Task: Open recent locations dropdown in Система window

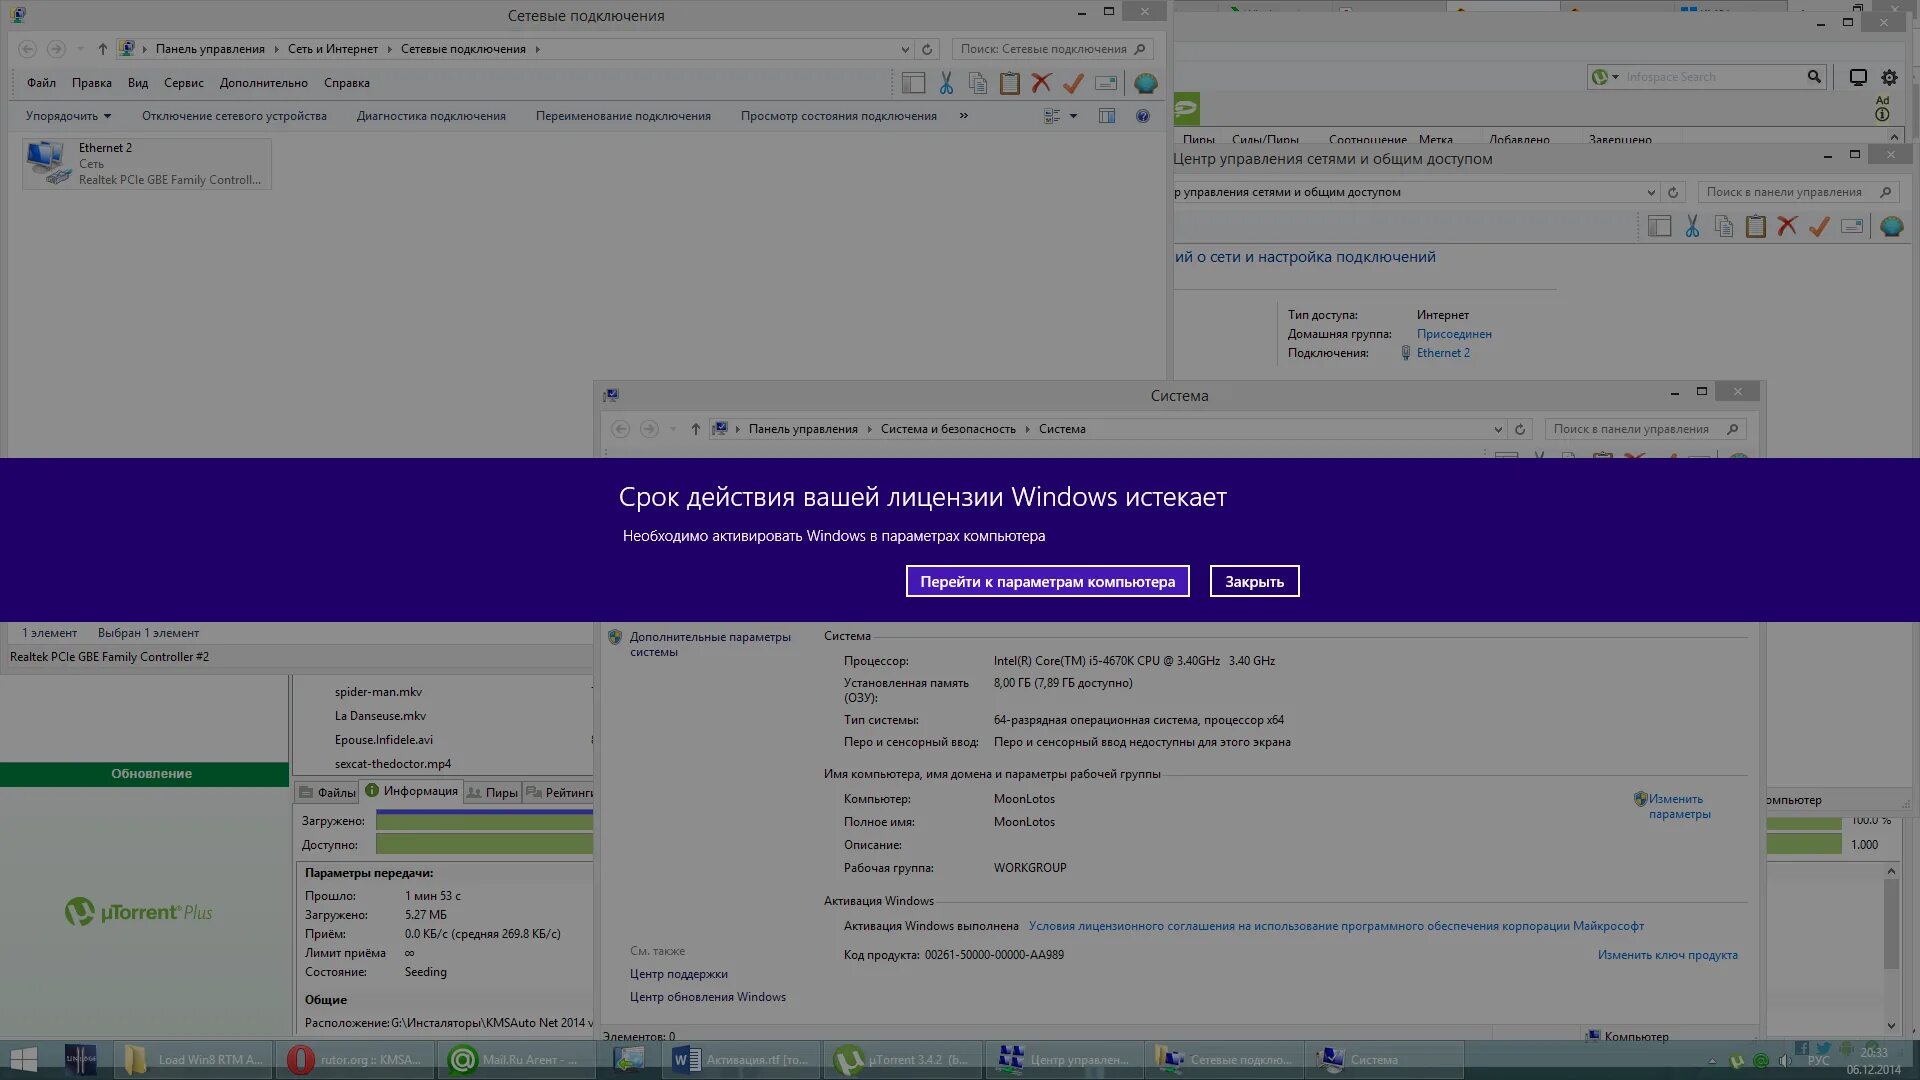Action: (673, 429)
